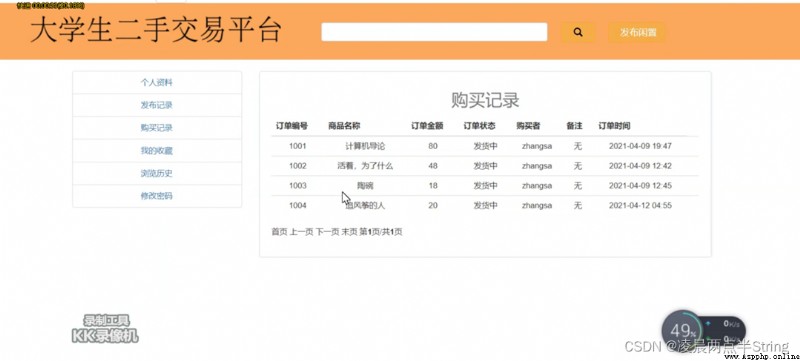800x361 pixels.
Task: Click the 下一页 pagination link
Action: coord(327,232)
